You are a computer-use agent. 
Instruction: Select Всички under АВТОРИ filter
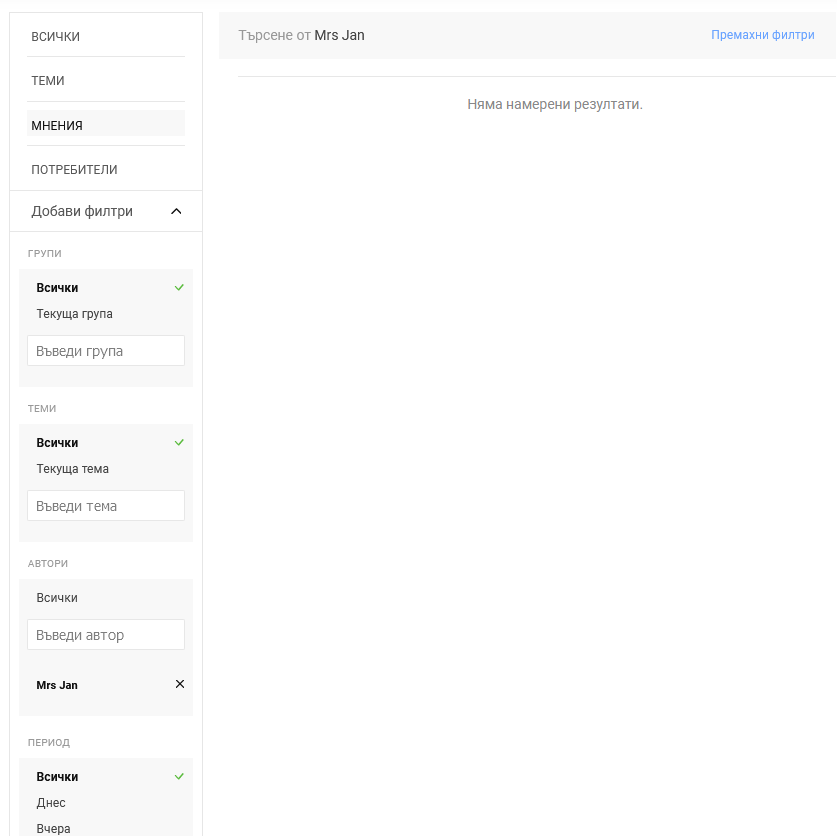[106, 598]
